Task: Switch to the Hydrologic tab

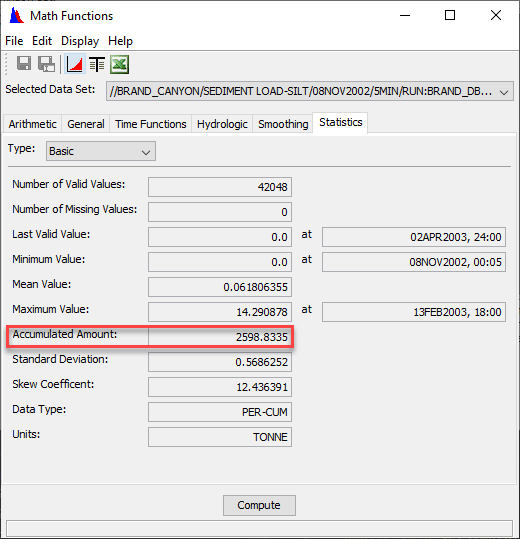Action: click(222, 124)
